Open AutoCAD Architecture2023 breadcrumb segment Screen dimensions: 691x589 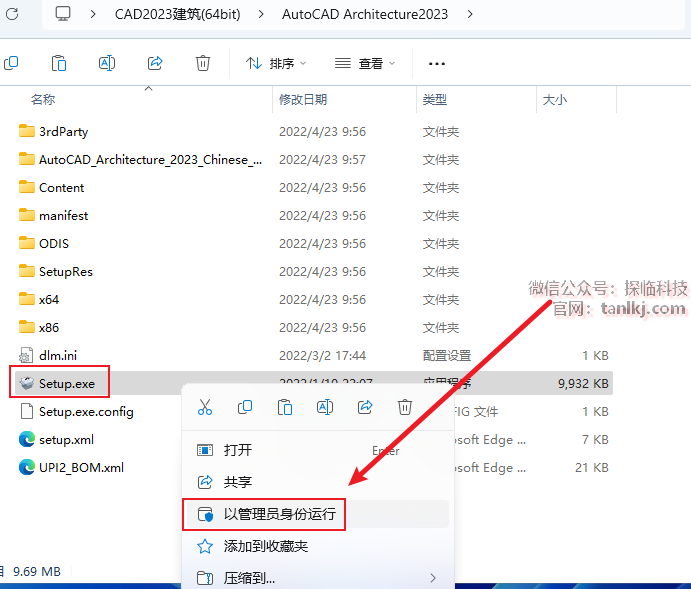(365, 14)
